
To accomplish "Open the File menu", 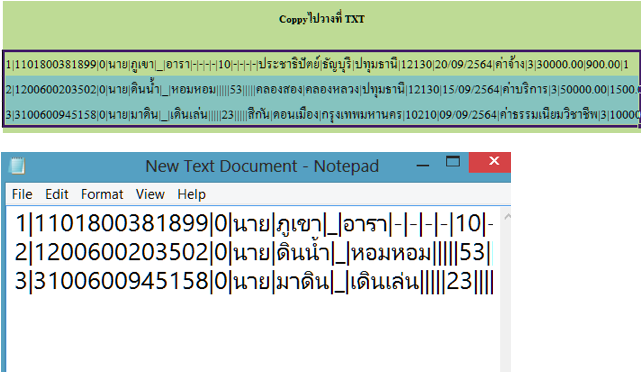I will tap(22, 194).
